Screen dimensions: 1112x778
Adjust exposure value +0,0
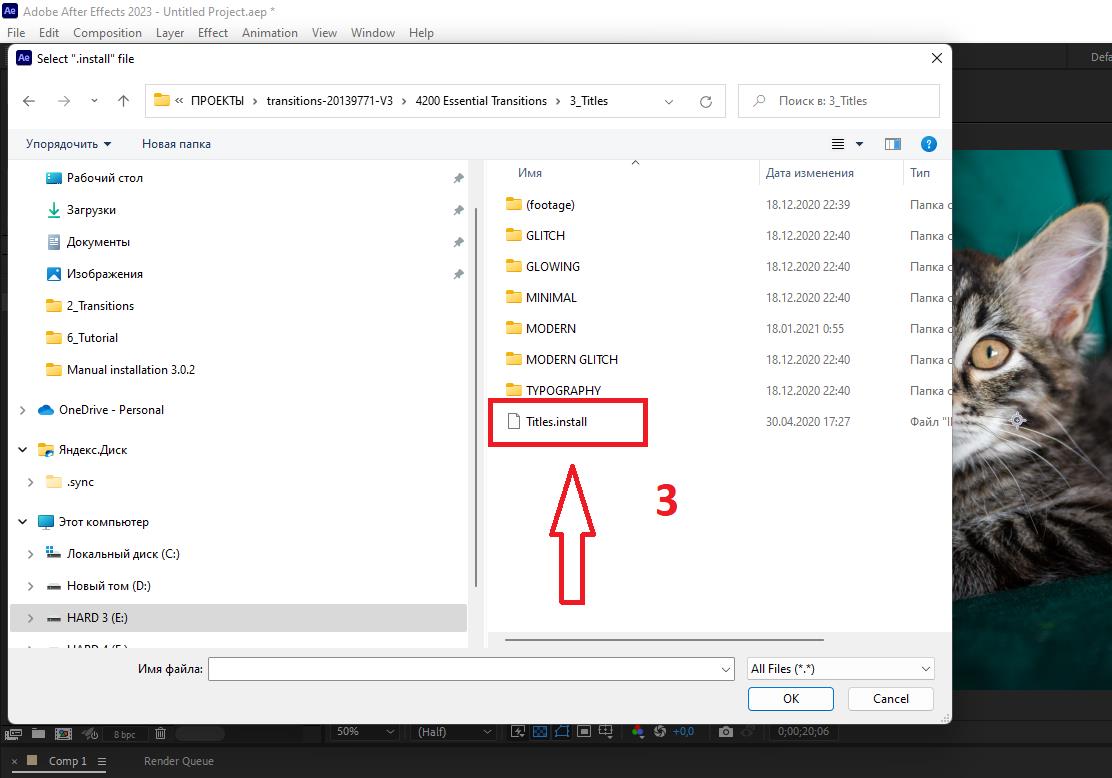pyautogui.click(x=683, y=731)
